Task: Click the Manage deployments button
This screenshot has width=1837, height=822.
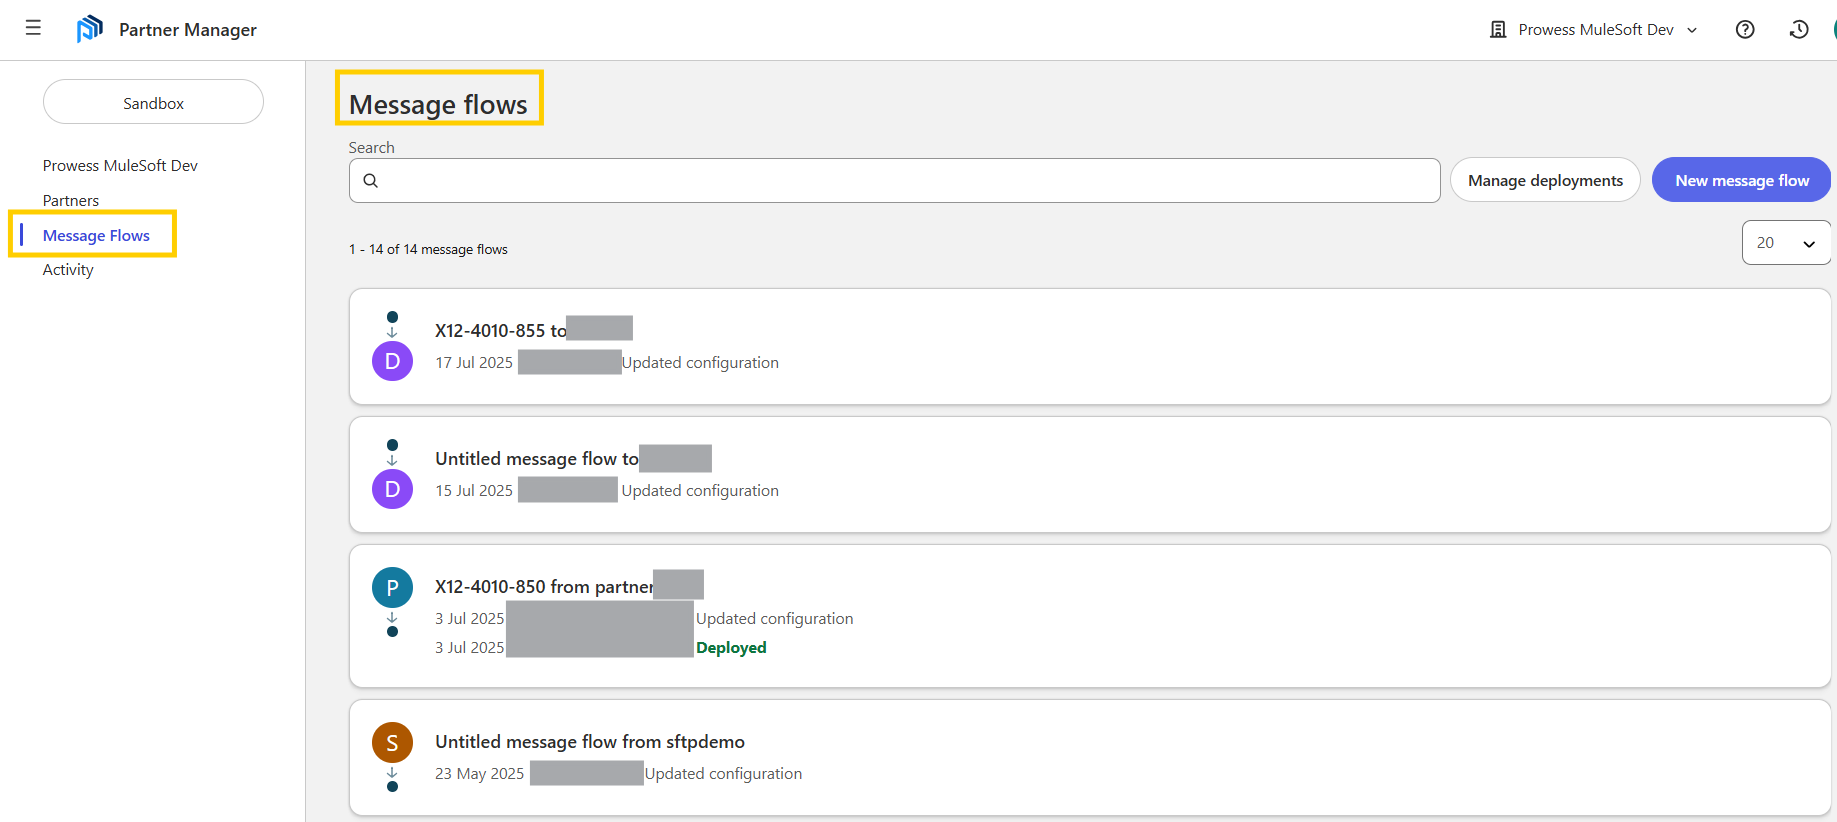Action: [1544, 181]
